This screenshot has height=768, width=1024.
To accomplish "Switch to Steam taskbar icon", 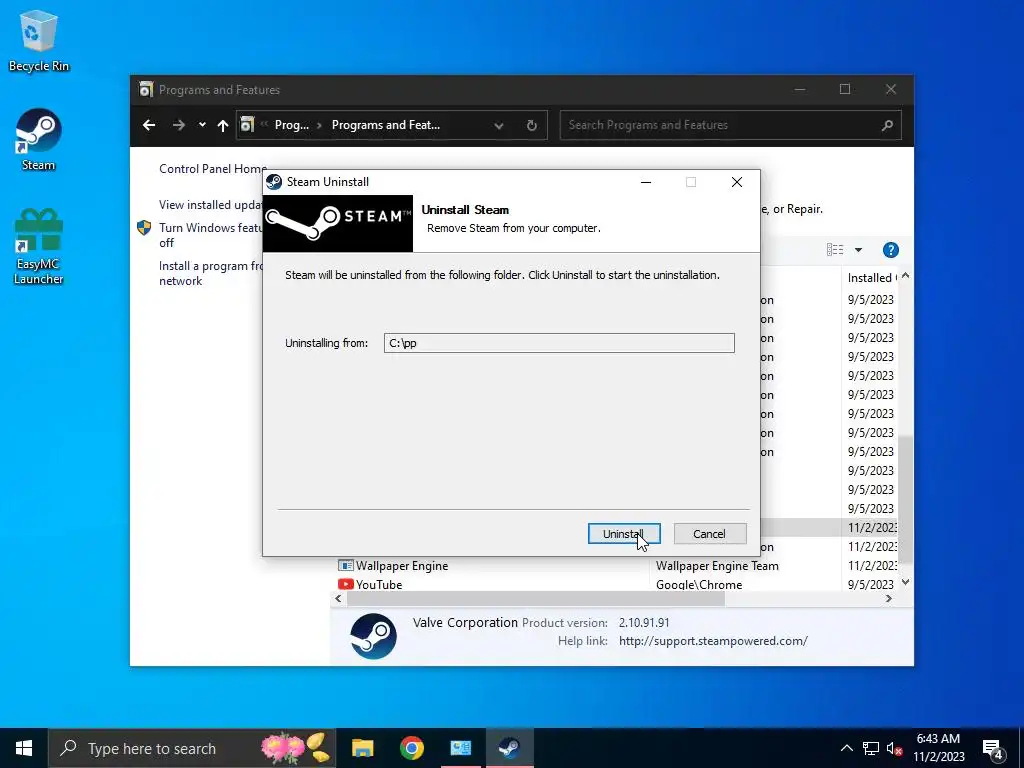I will click(x=509, y=748).
